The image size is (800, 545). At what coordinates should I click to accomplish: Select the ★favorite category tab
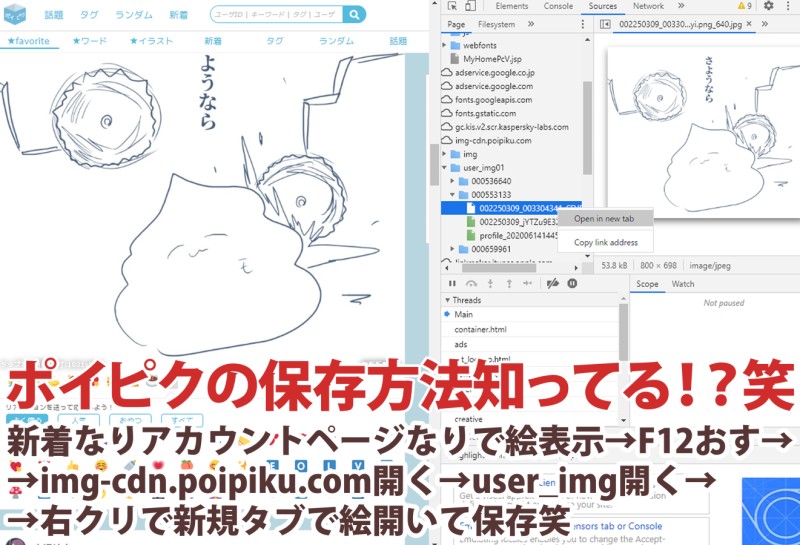(29, 41)
